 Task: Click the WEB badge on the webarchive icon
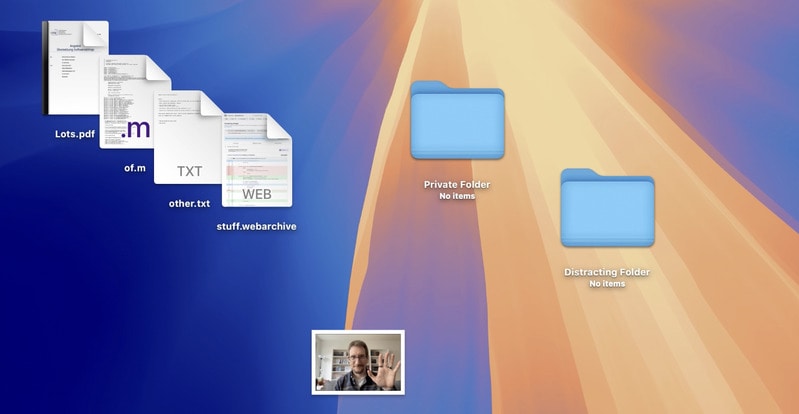coord(257,193)
